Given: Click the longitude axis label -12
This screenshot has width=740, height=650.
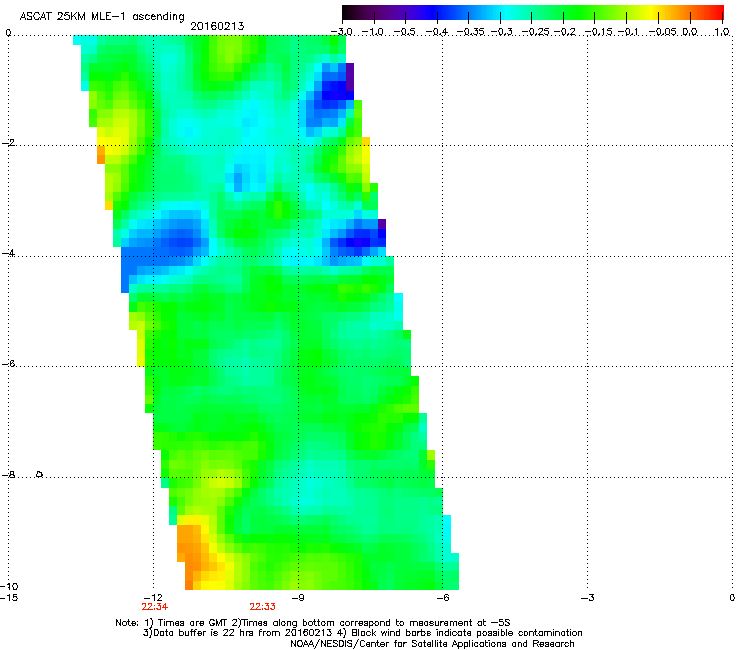Looking at the screenshot, I should [153, 598].
